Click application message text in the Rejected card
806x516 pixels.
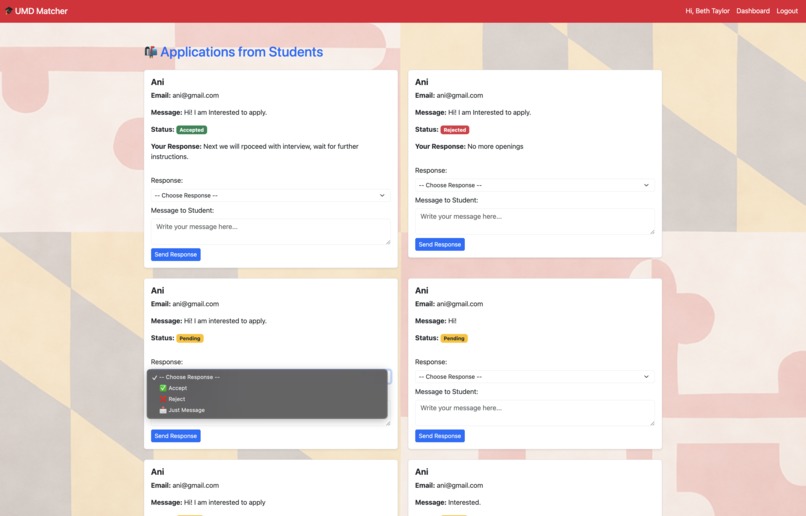(490, 112)
